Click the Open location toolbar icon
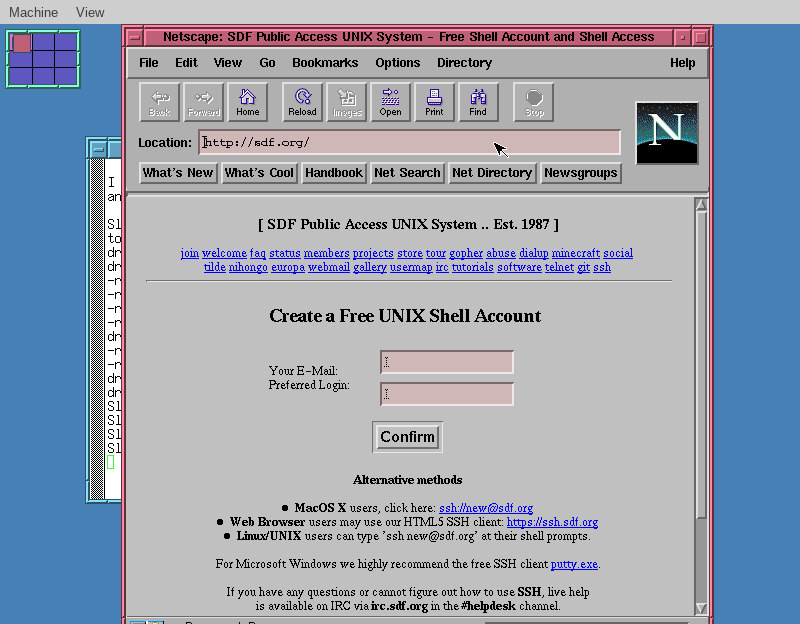The image size is (800, 624). pyautogui.click(x=390, y=102)
